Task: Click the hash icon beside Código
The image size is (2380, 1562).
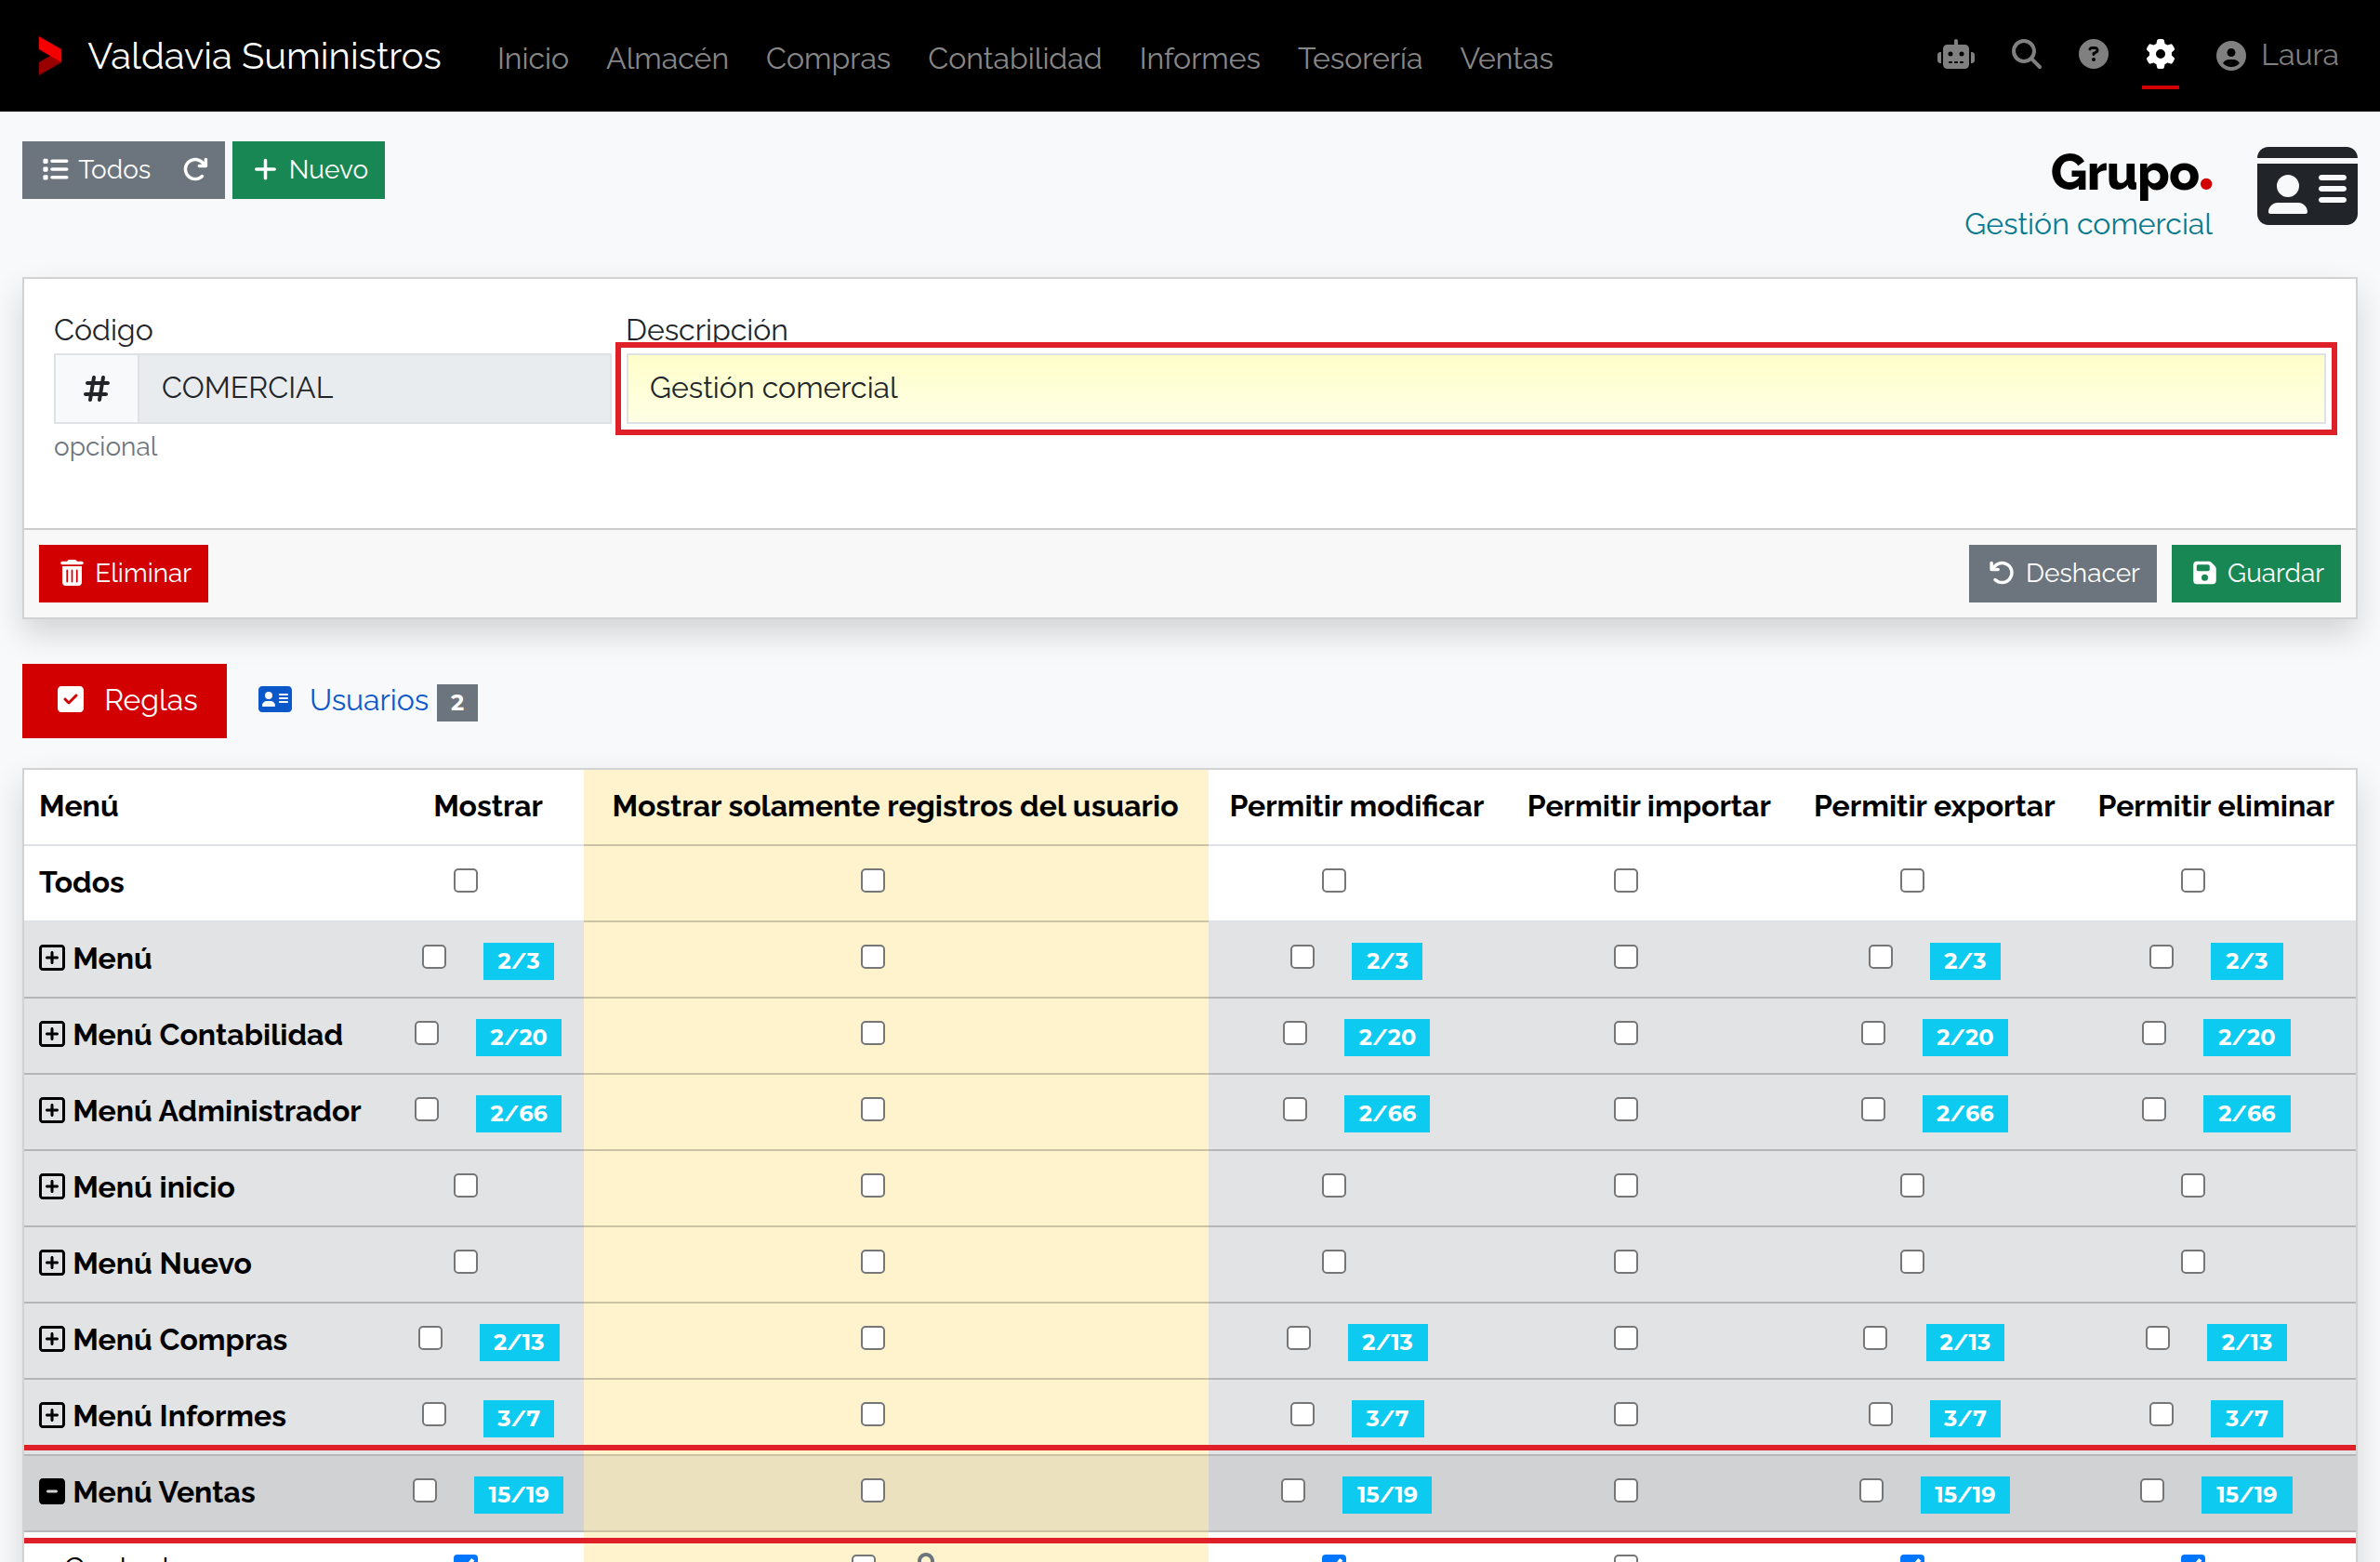Action: click(96, 388)
